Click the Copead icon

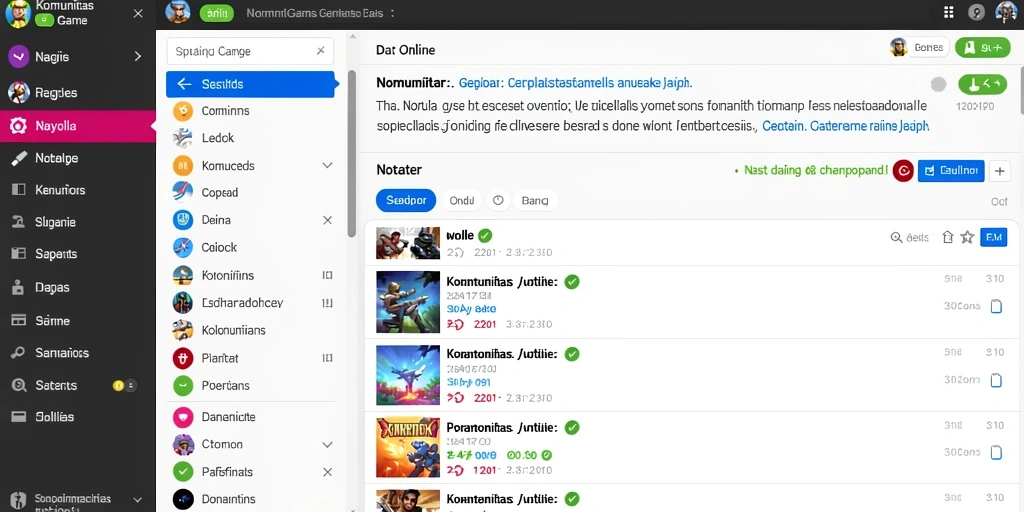tap(183, 192)
